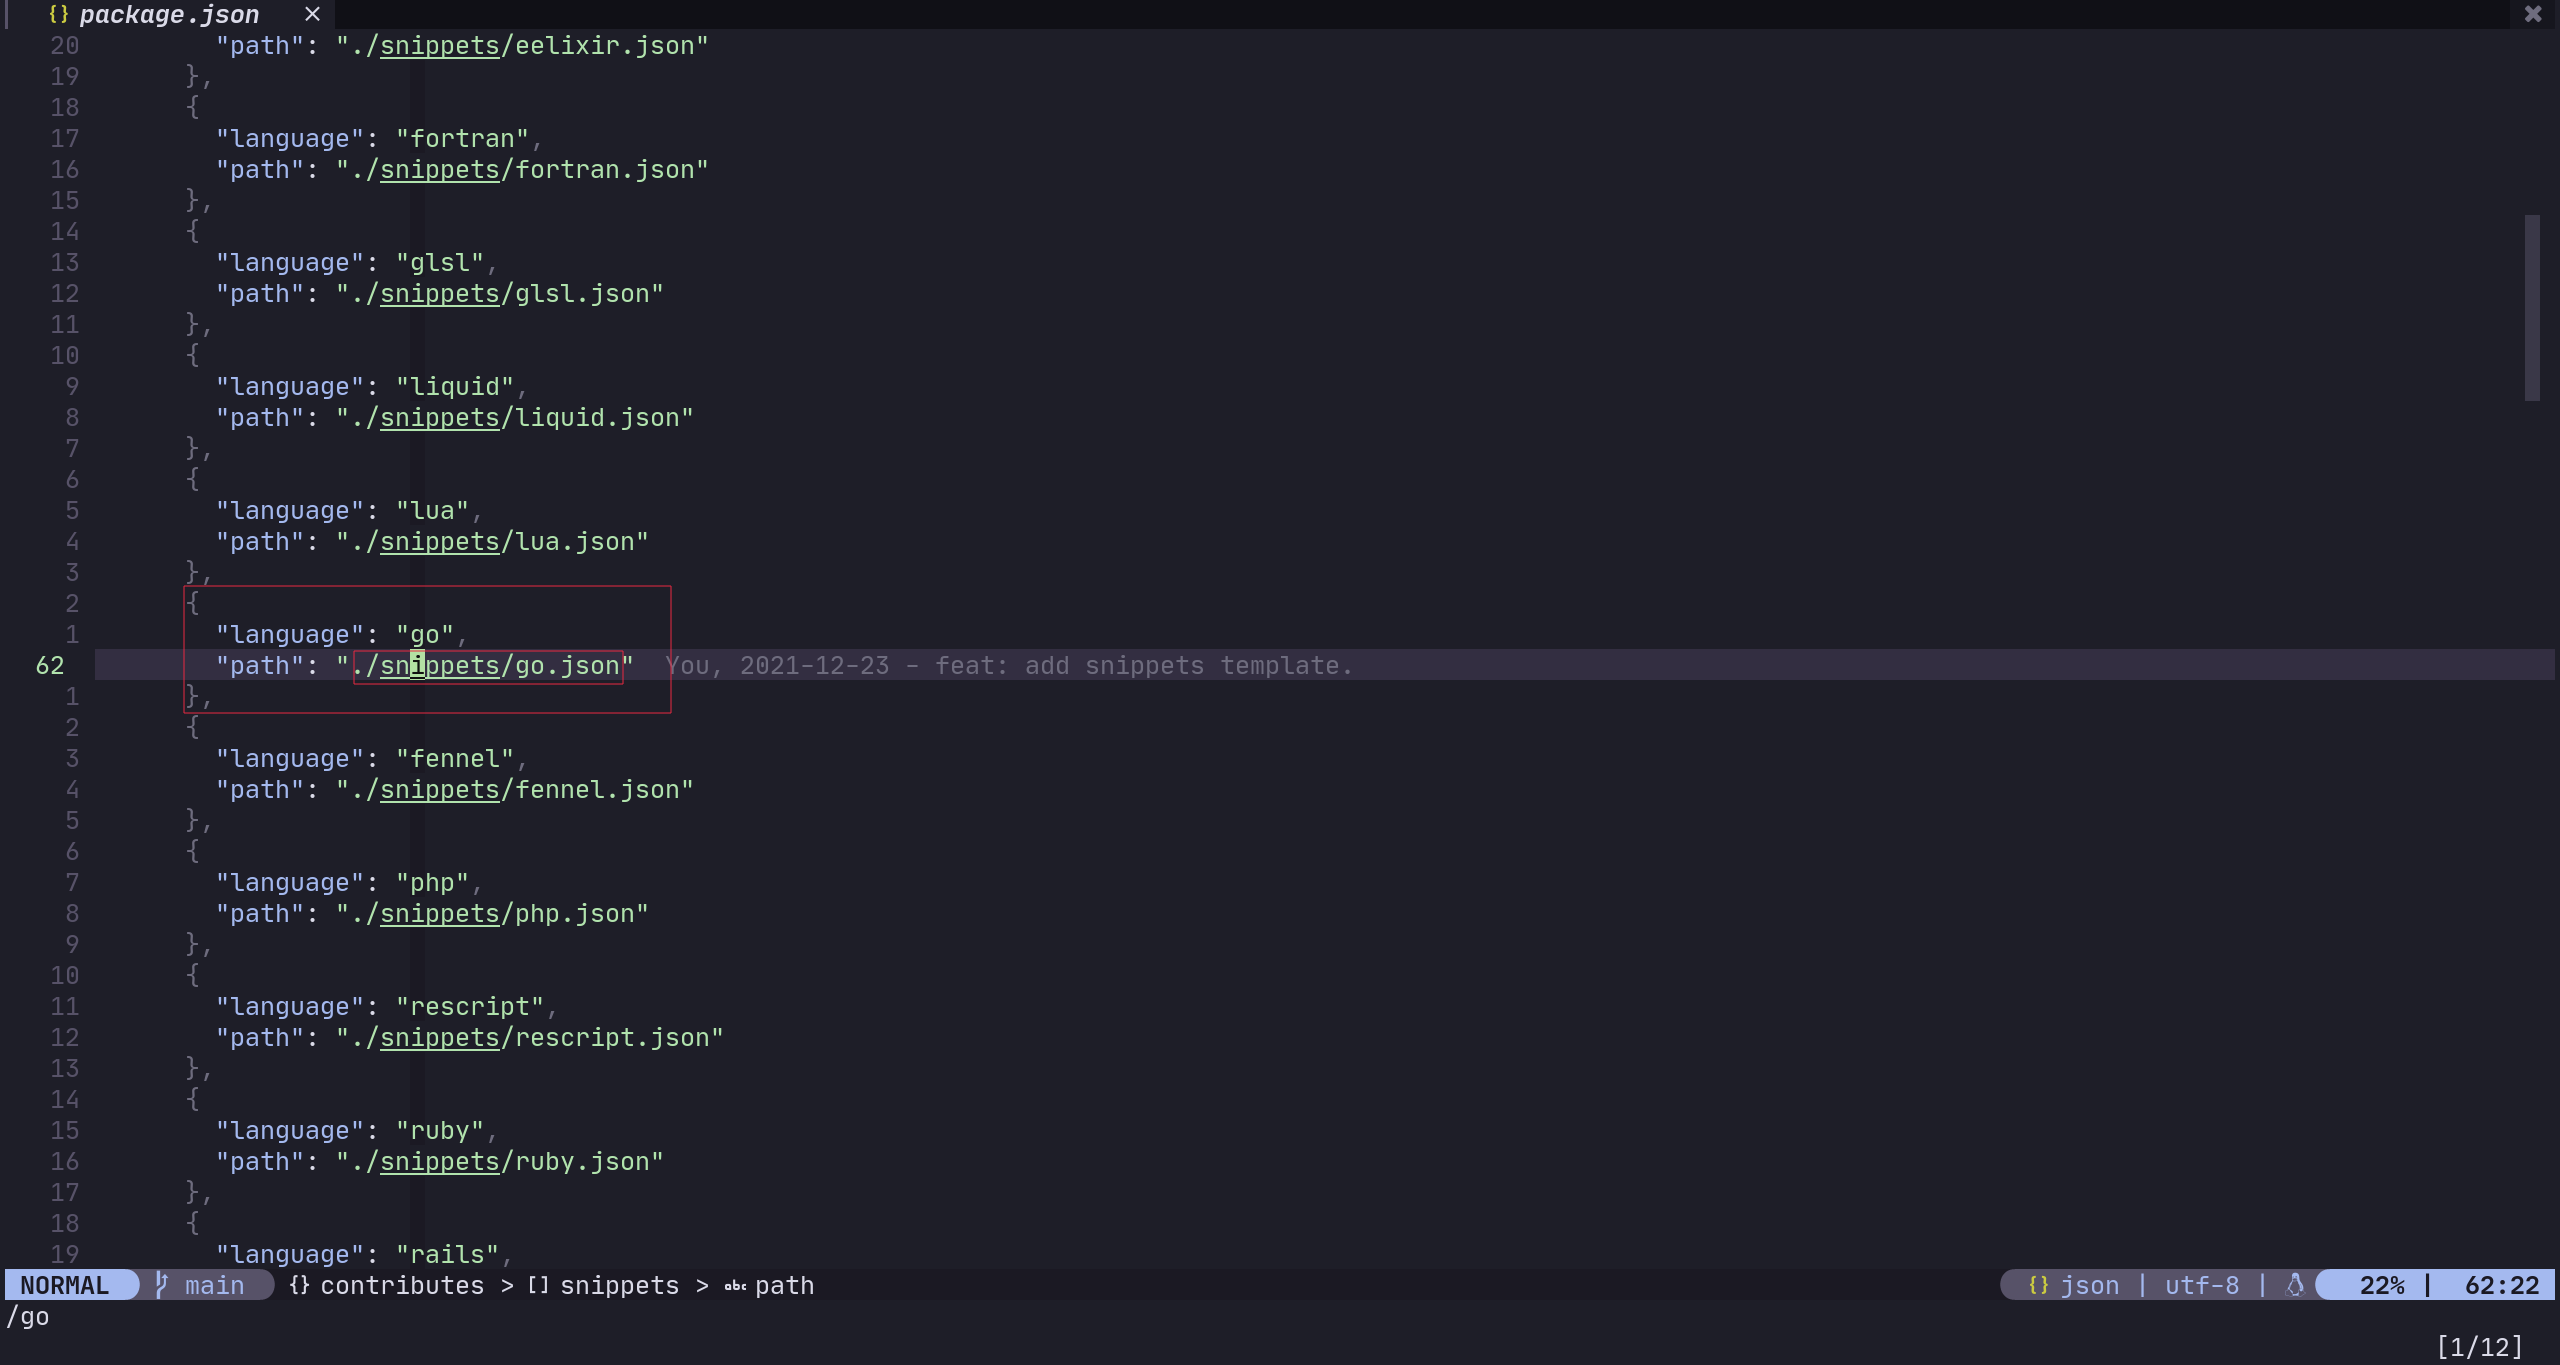Image resolution: width=2560 pixels, height=1365 pixels.
Task: Click the top-right tabline close icon
Action: (x=2533, y=14)
